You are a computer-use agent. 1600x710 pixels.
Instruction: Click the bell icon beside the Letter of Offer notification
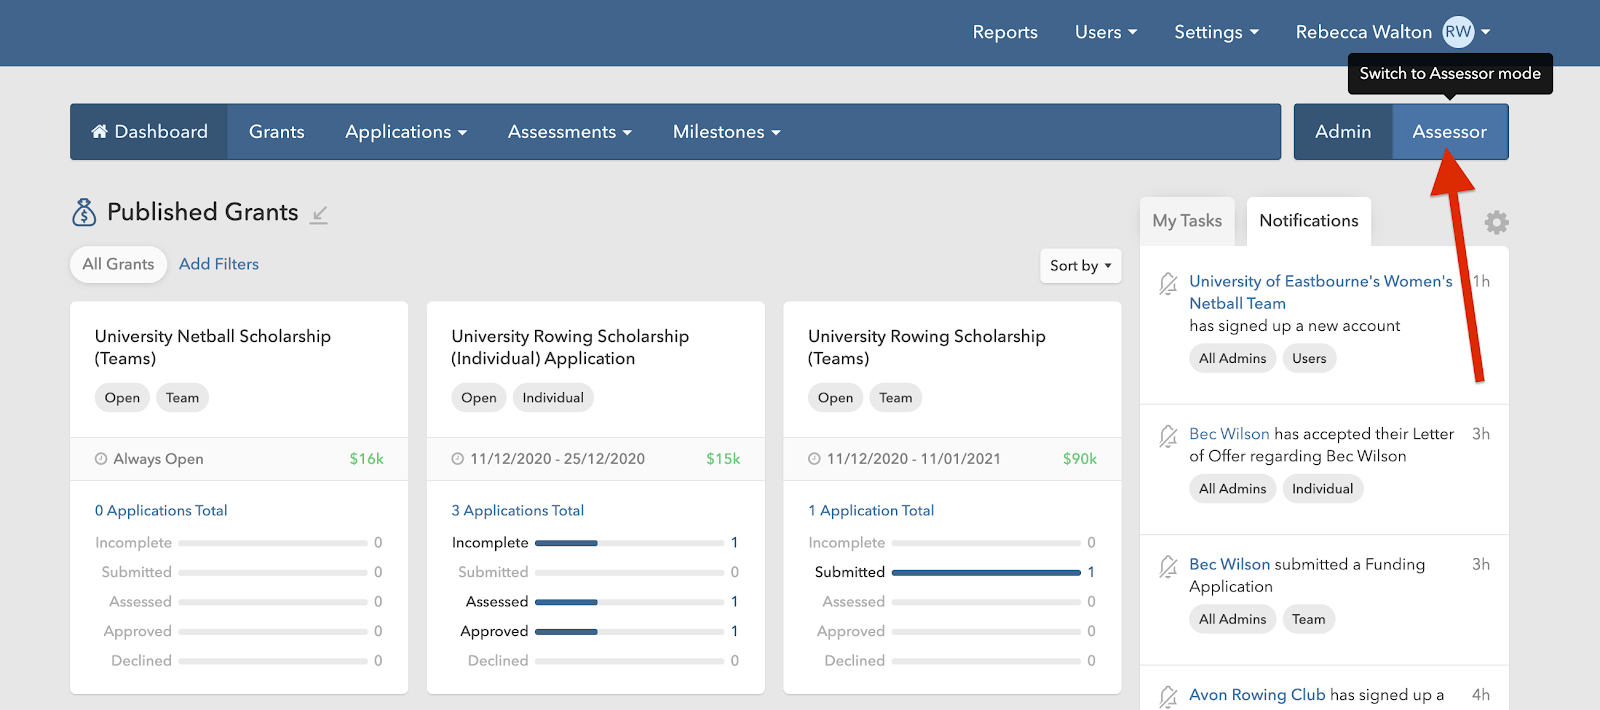[x=1168, y=436]
